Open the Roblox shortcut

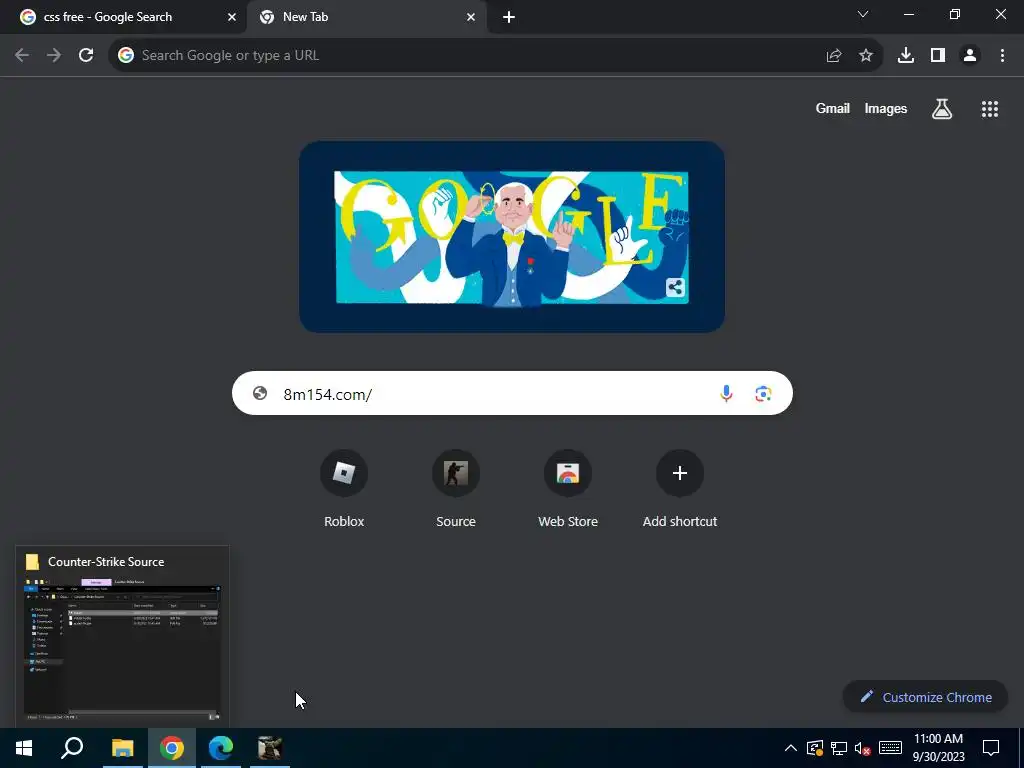[344, 488]
